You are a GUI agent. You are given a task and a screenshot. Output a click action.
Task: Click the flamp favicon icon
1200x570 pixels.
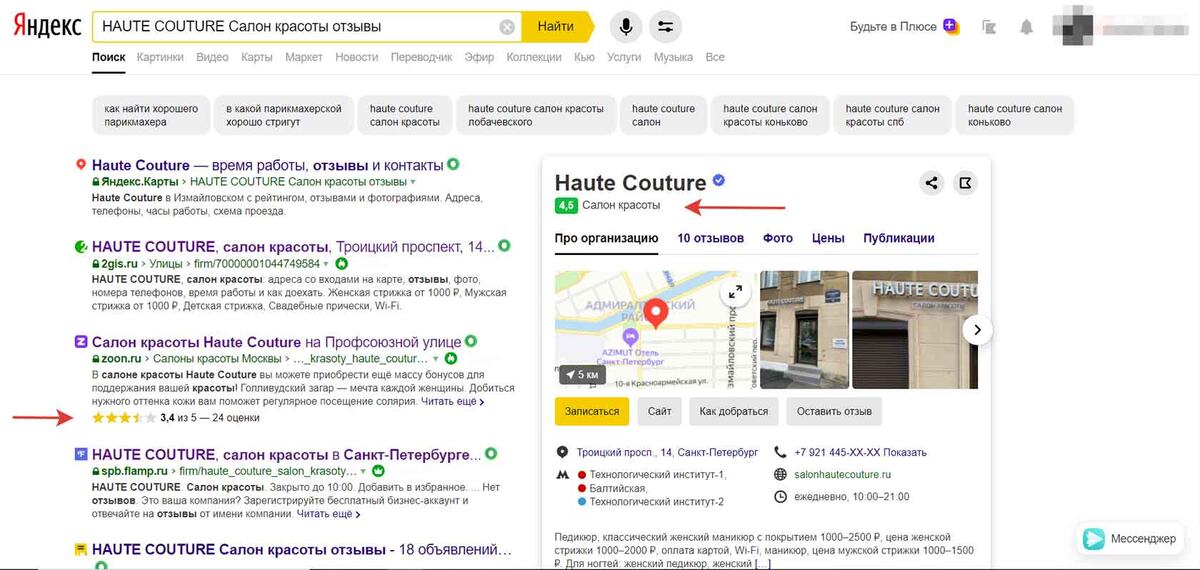pyautogui.click(x=81, y=455)
